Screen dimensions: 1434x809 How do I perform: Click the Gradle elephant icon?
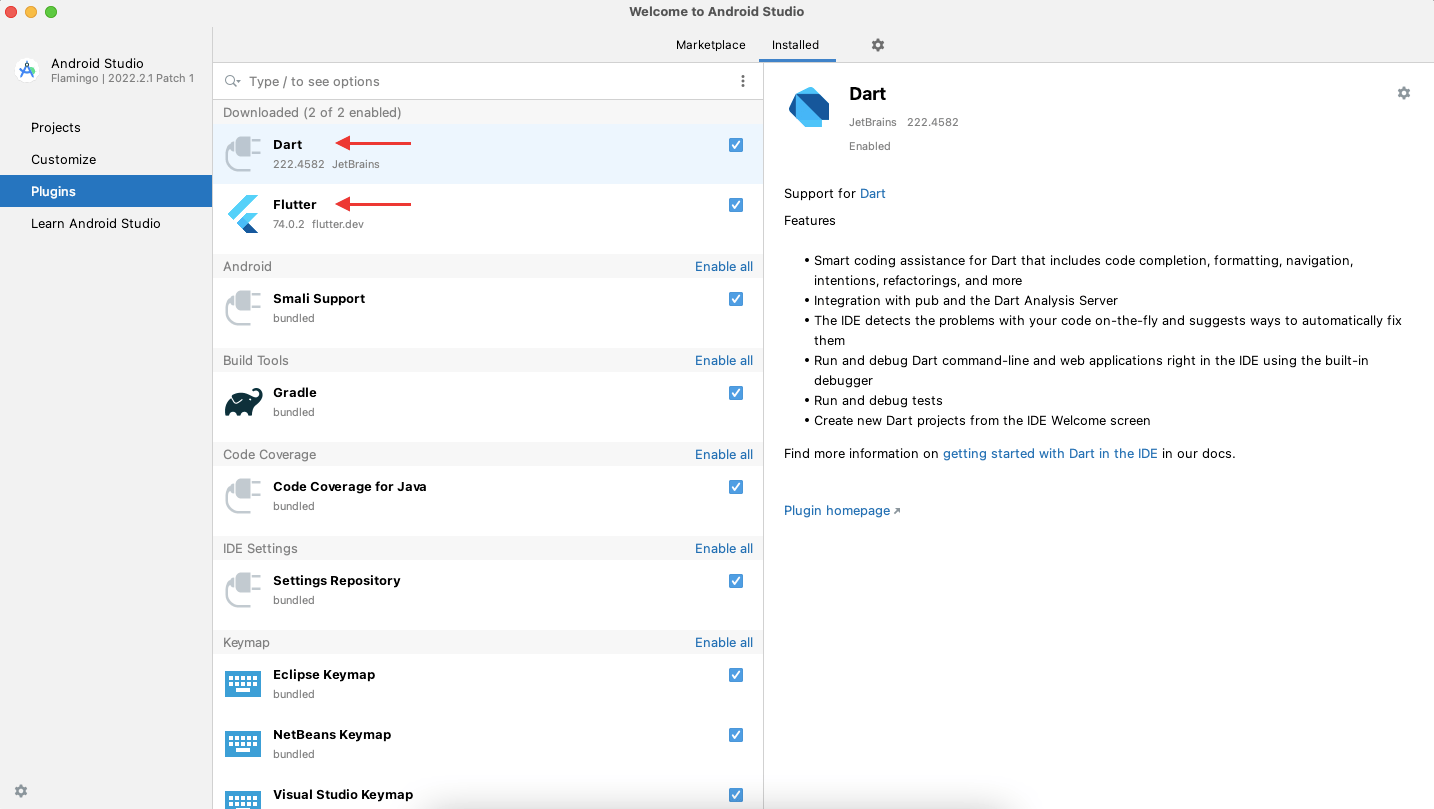[x=243, y=402]
